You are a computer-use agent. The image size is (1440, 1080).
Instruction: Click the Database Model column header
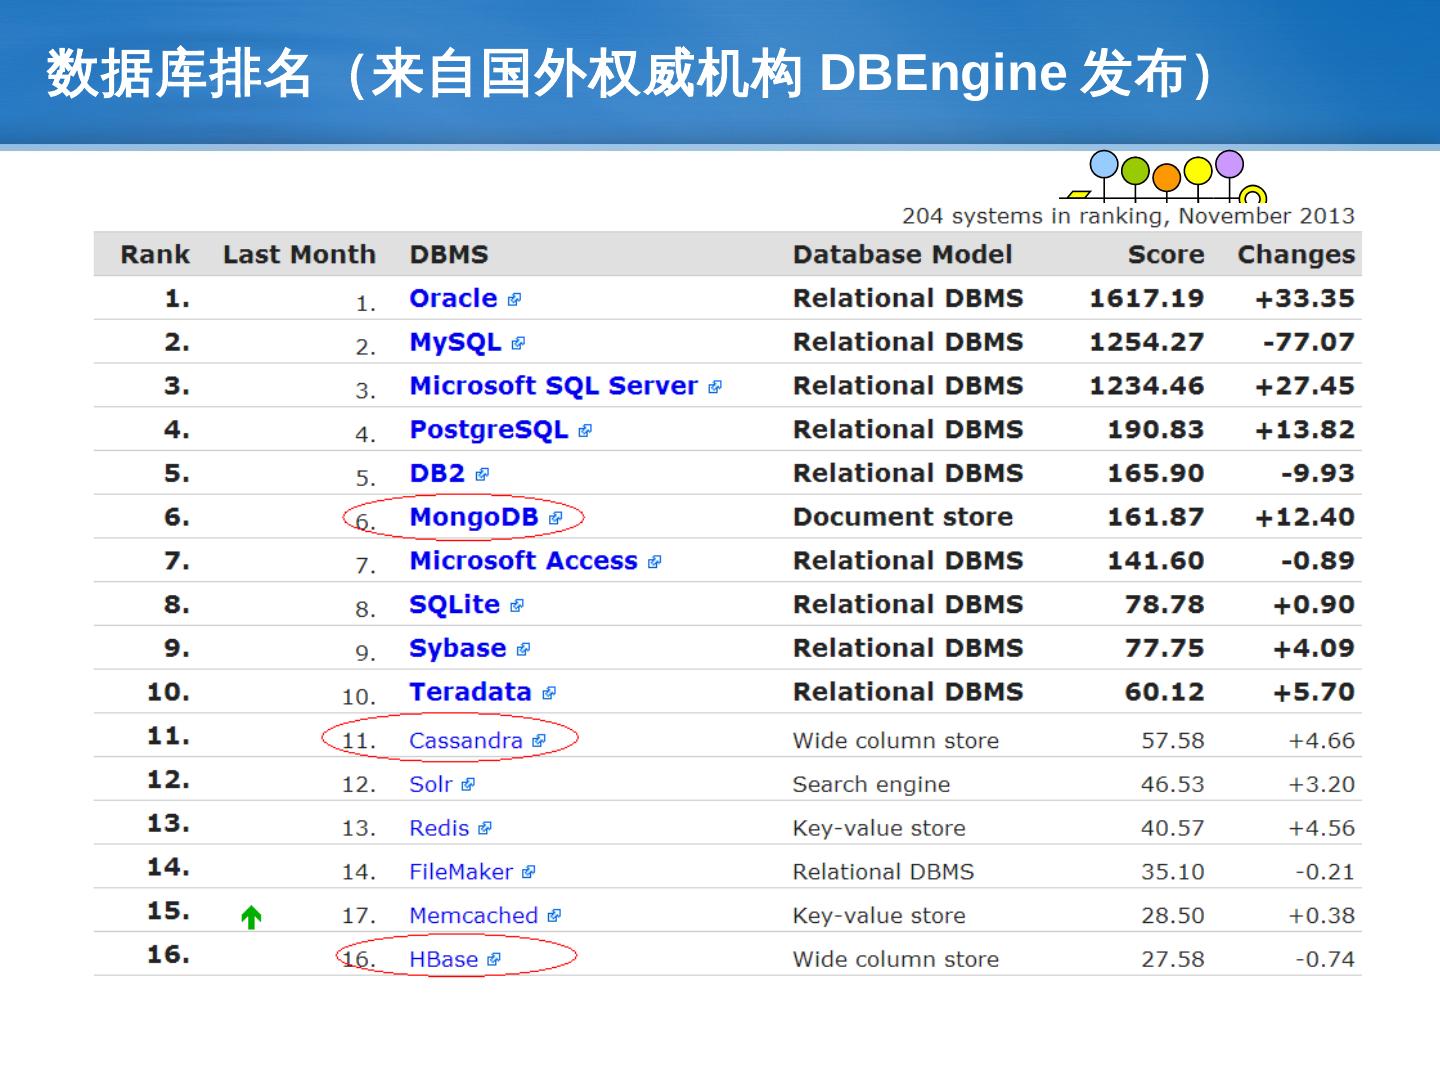coord(902,255)
